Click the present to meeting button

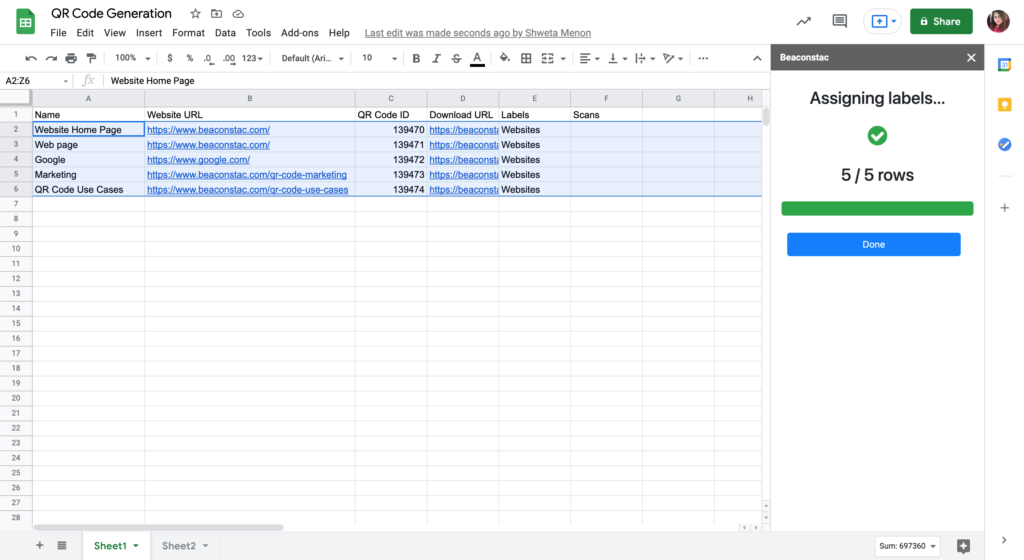click(882, 22)
